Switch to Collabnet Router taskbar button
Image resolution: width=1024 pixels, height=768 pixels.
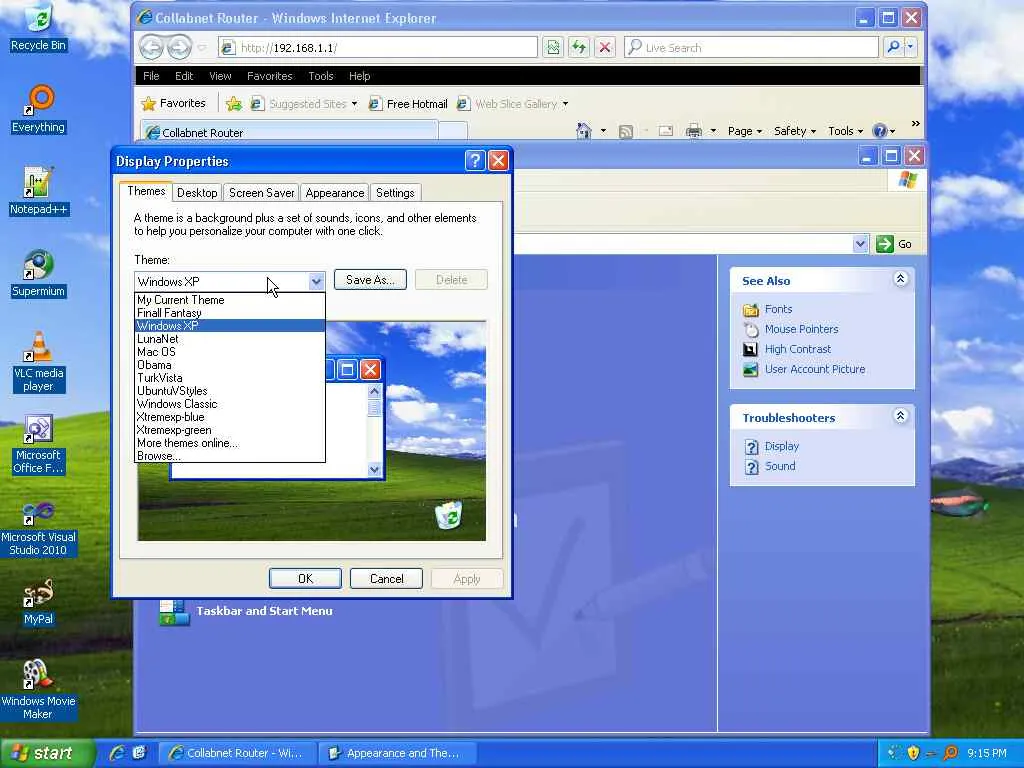tap(238, 753)
